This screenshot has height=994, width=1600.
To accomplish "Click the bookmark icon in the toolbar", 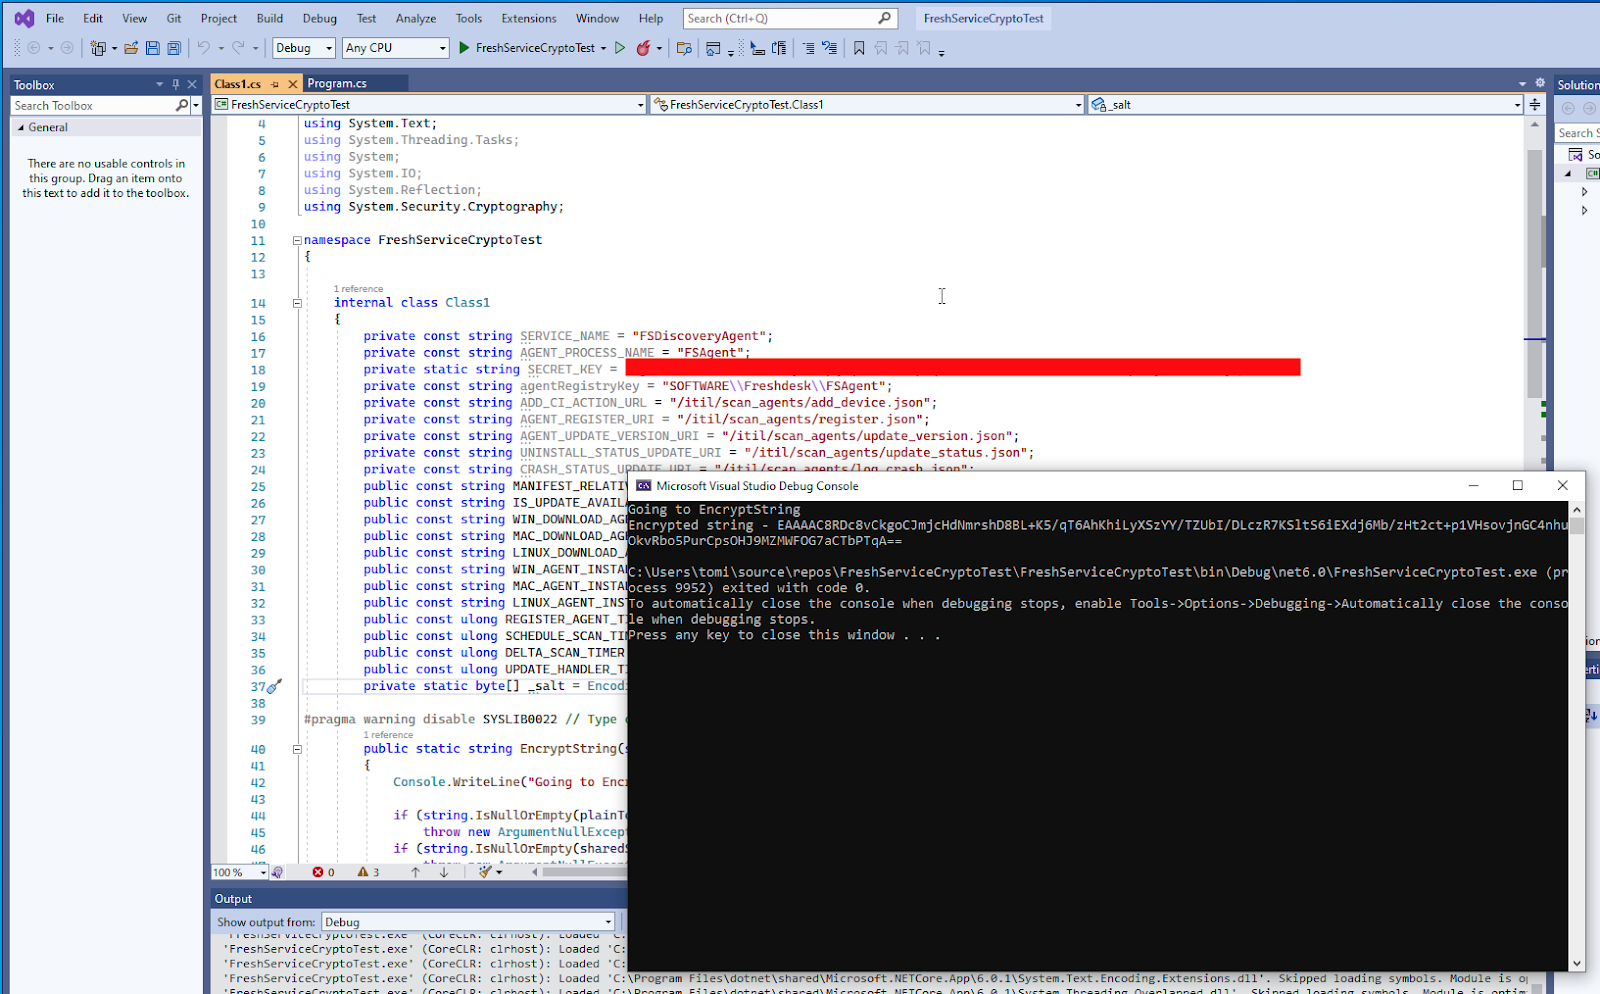I will 859,48.
